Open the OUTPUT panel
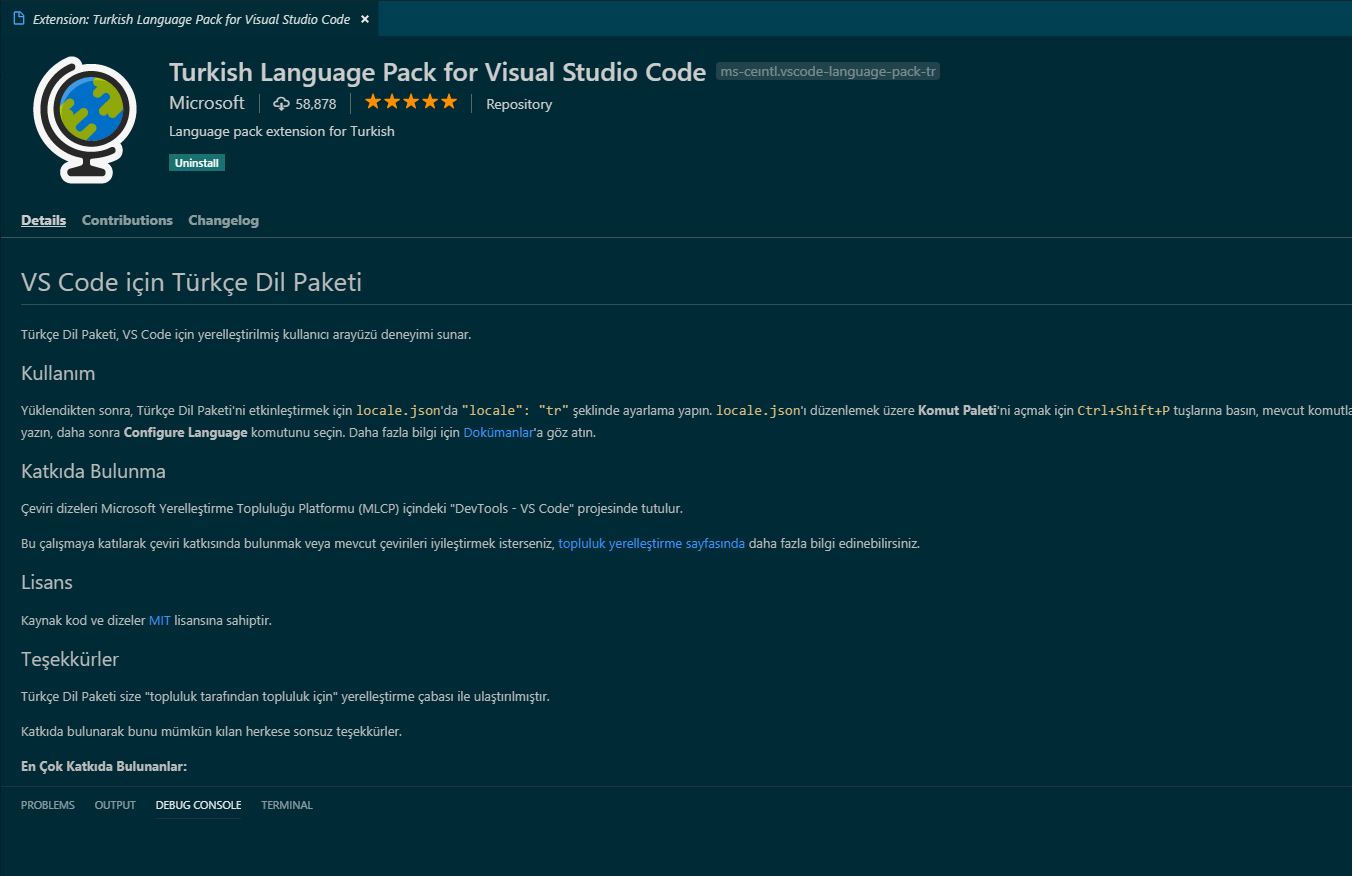 [114, 804]
